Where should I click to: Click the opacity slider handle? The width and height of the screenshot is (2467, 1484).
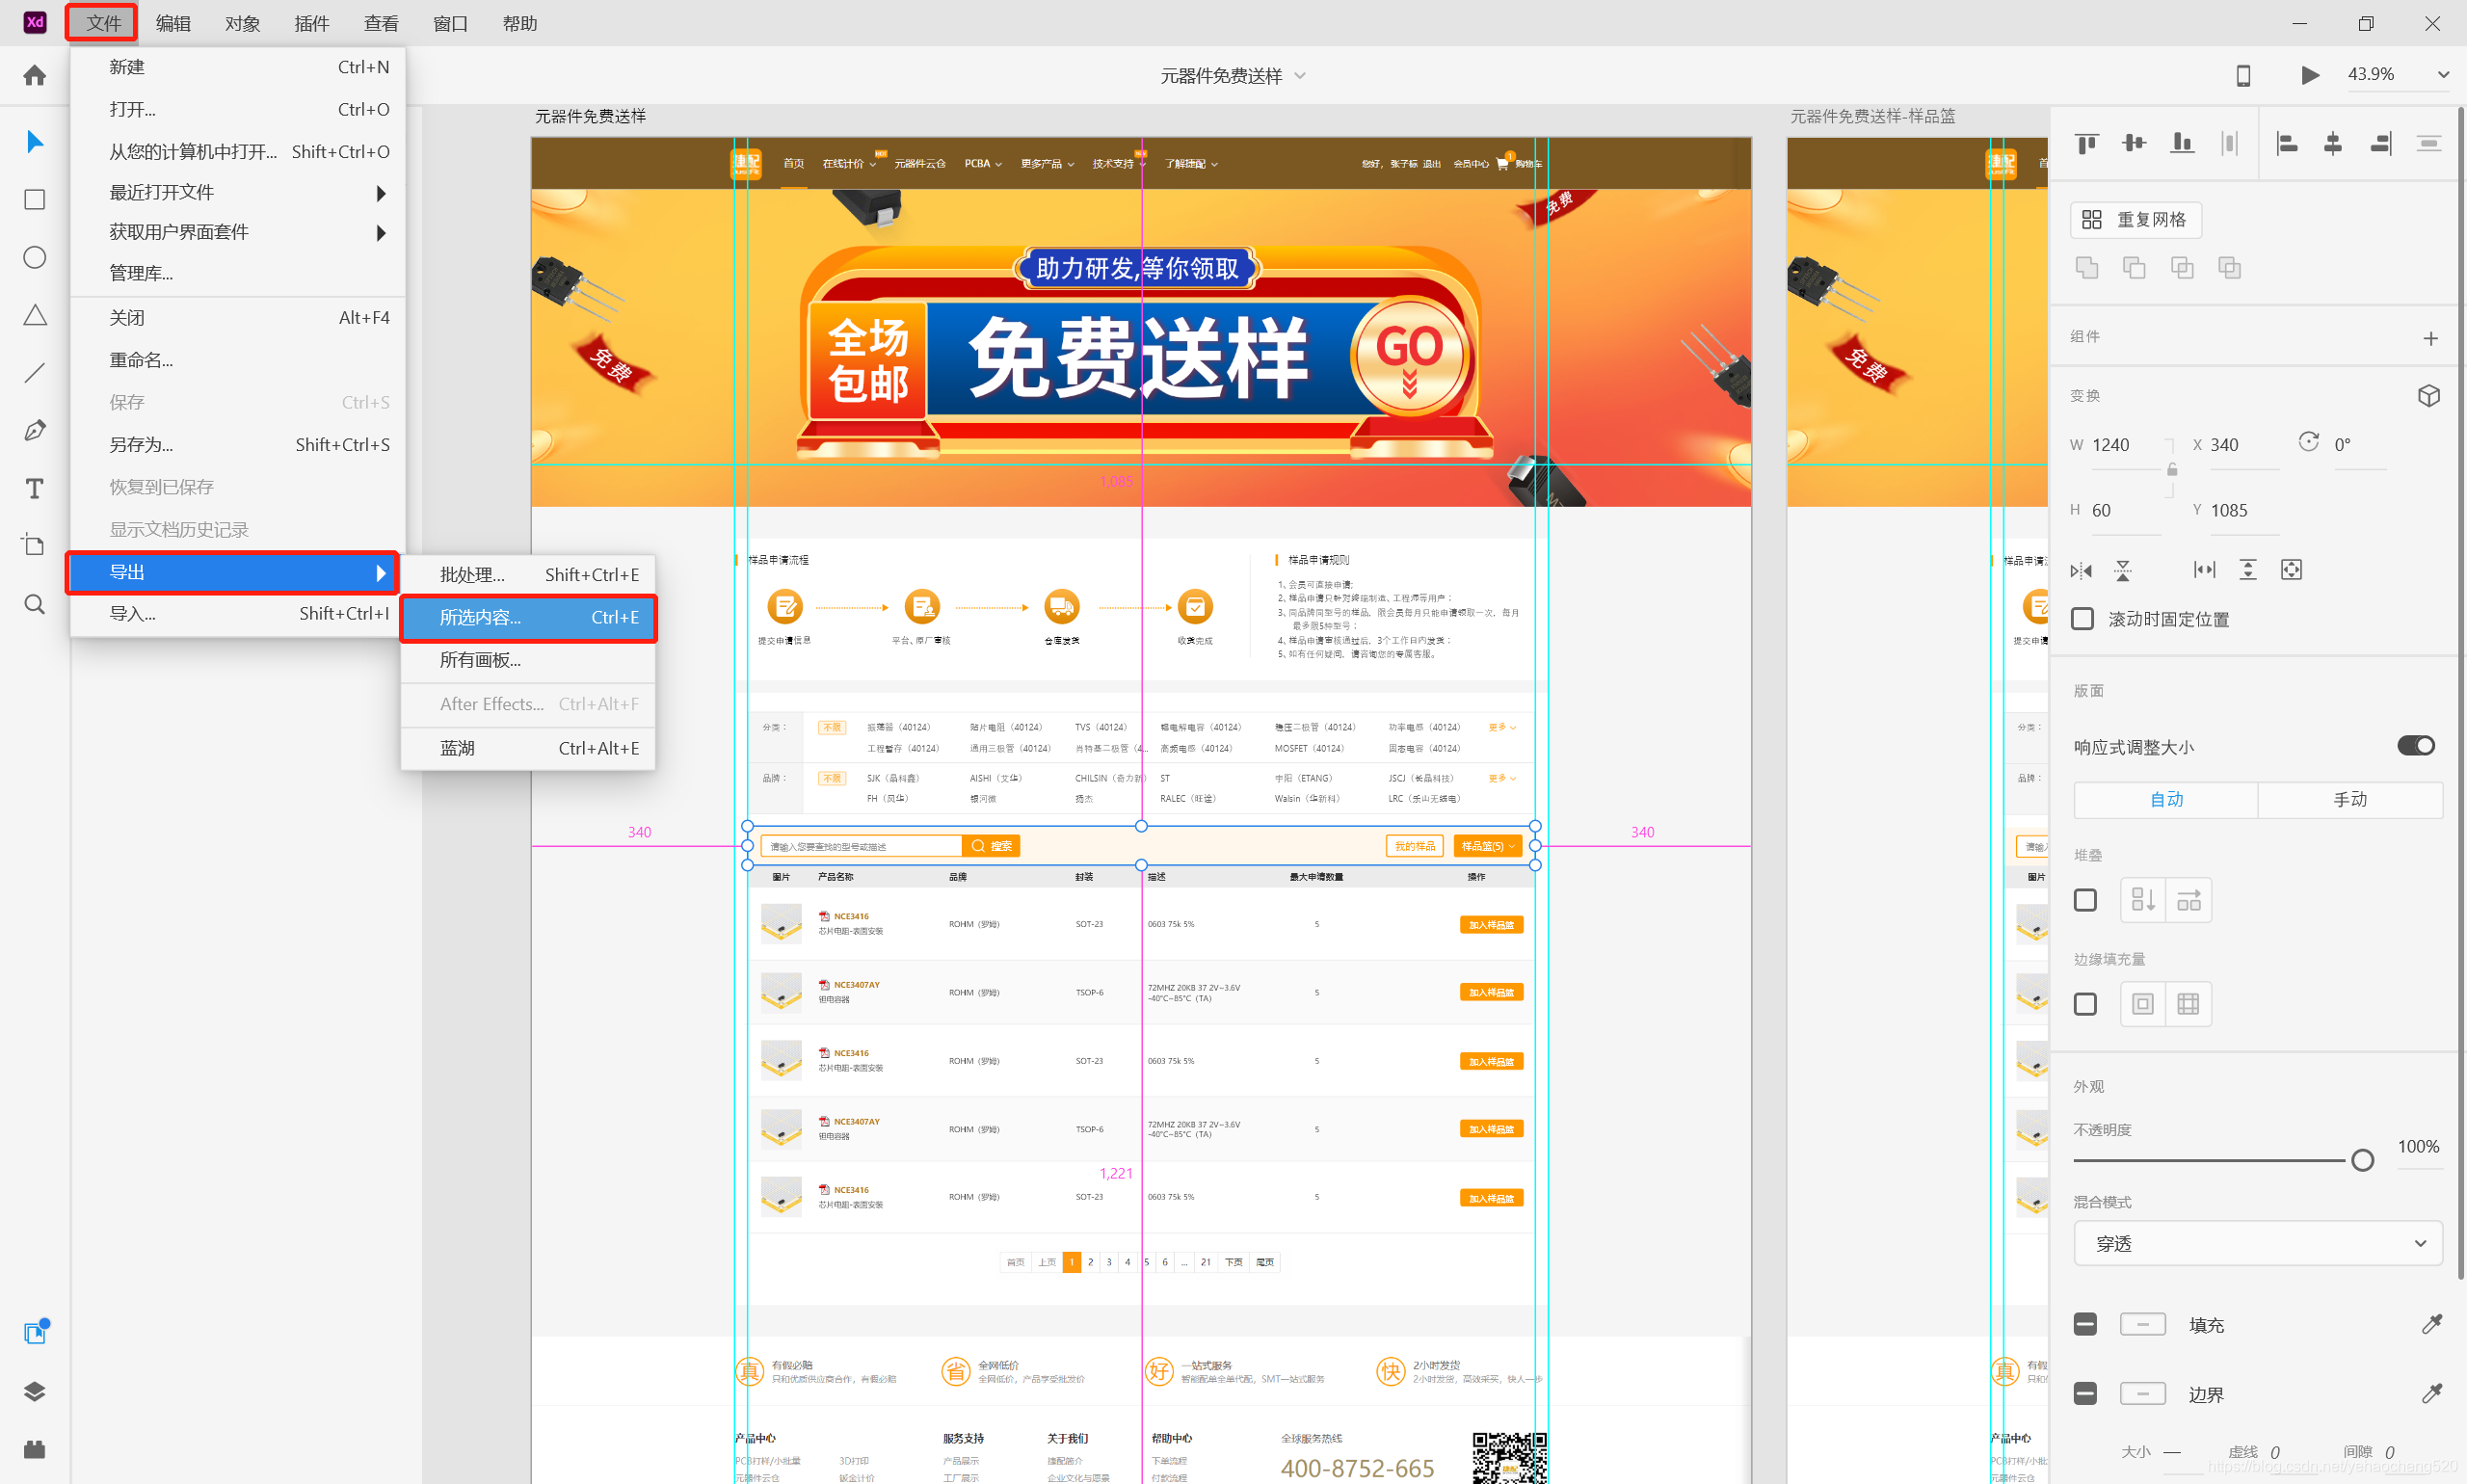2362,1160
